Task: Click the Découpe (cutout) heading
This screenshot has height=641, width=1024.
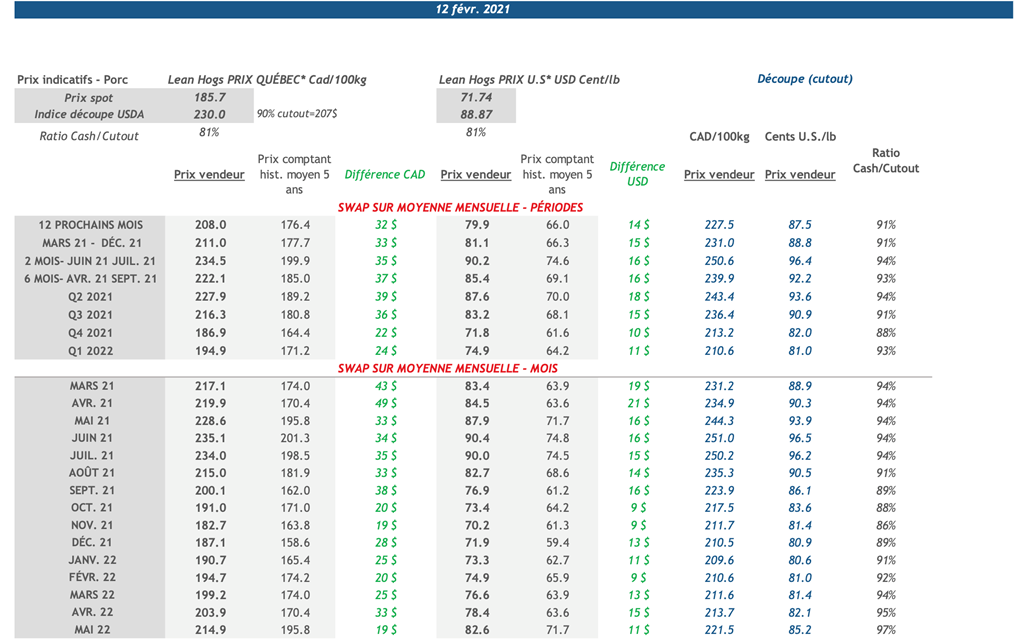Action: click(804, 79)
